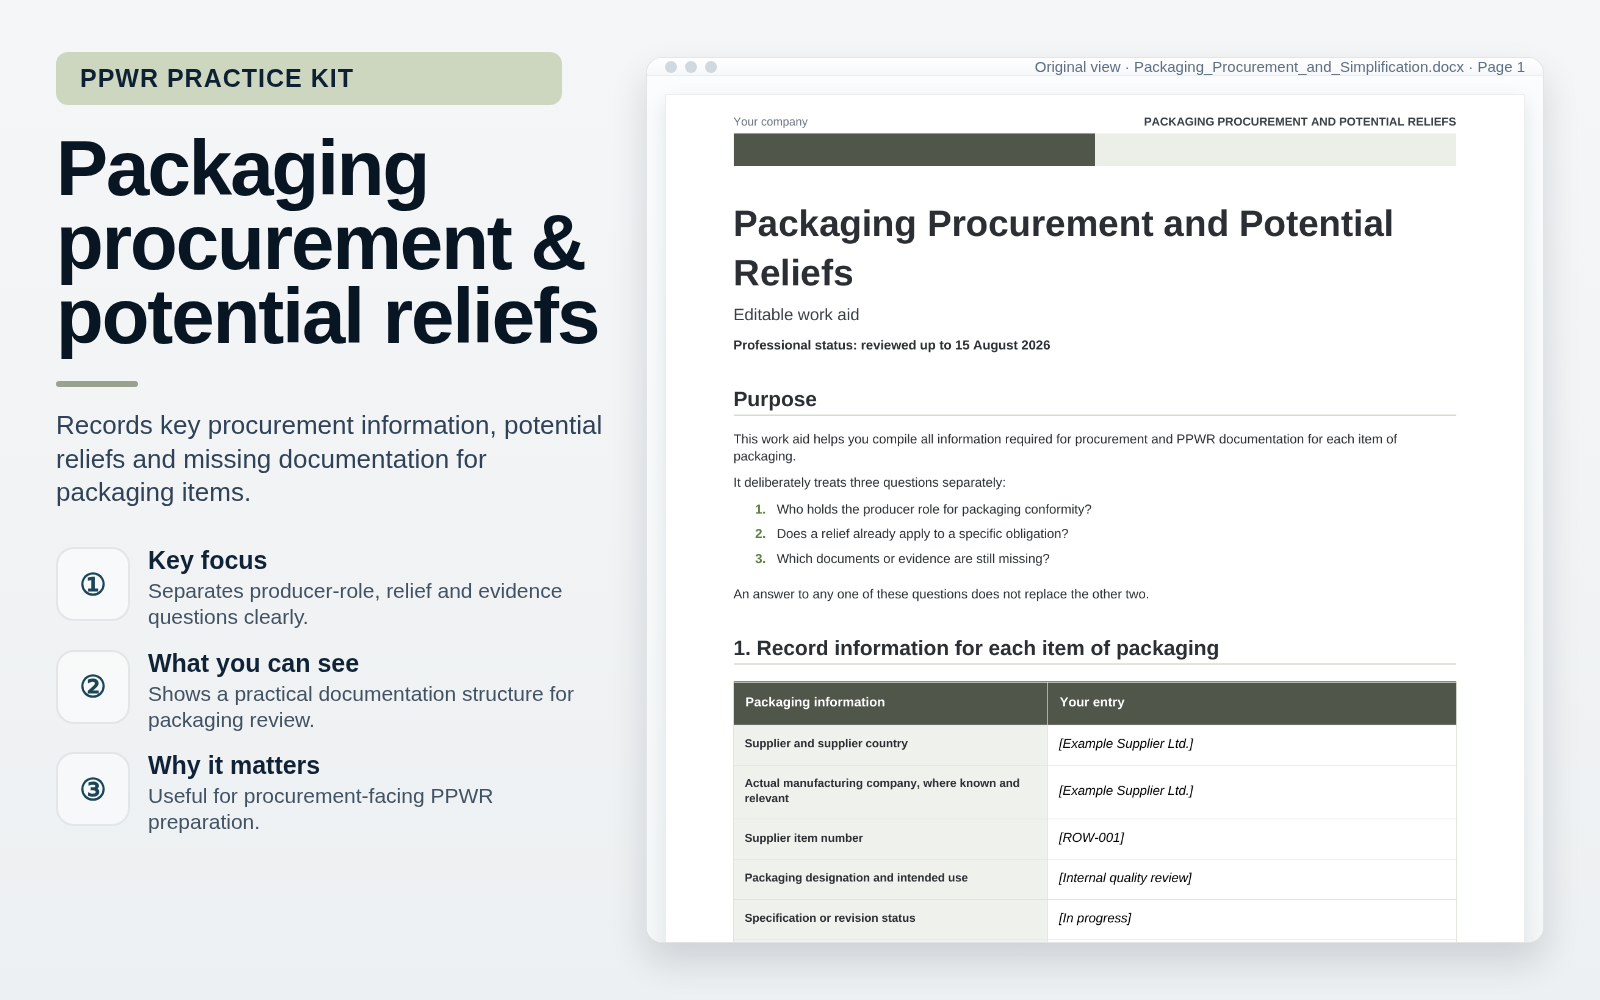Click the PPWR PRACTICE KIT badge
The width and height of the screenshot is (1600, 1000).
(309, 78)
